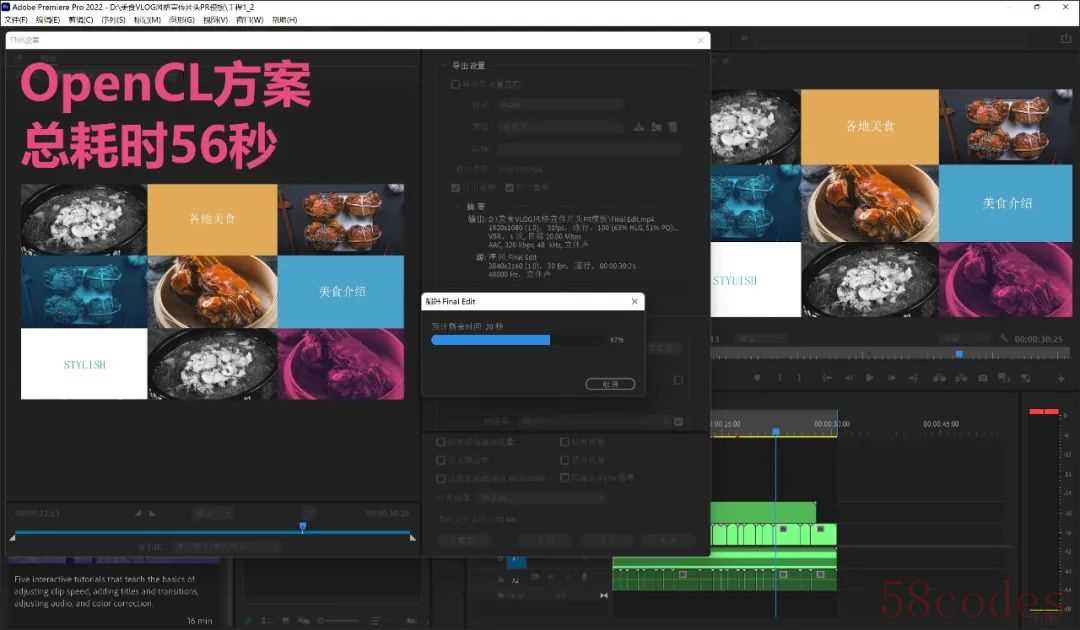The height and width of the screenshot is (630, 1080).
Task: Open the 序列(S) menu
Action: pyautogui.click(x=113, y=20)
